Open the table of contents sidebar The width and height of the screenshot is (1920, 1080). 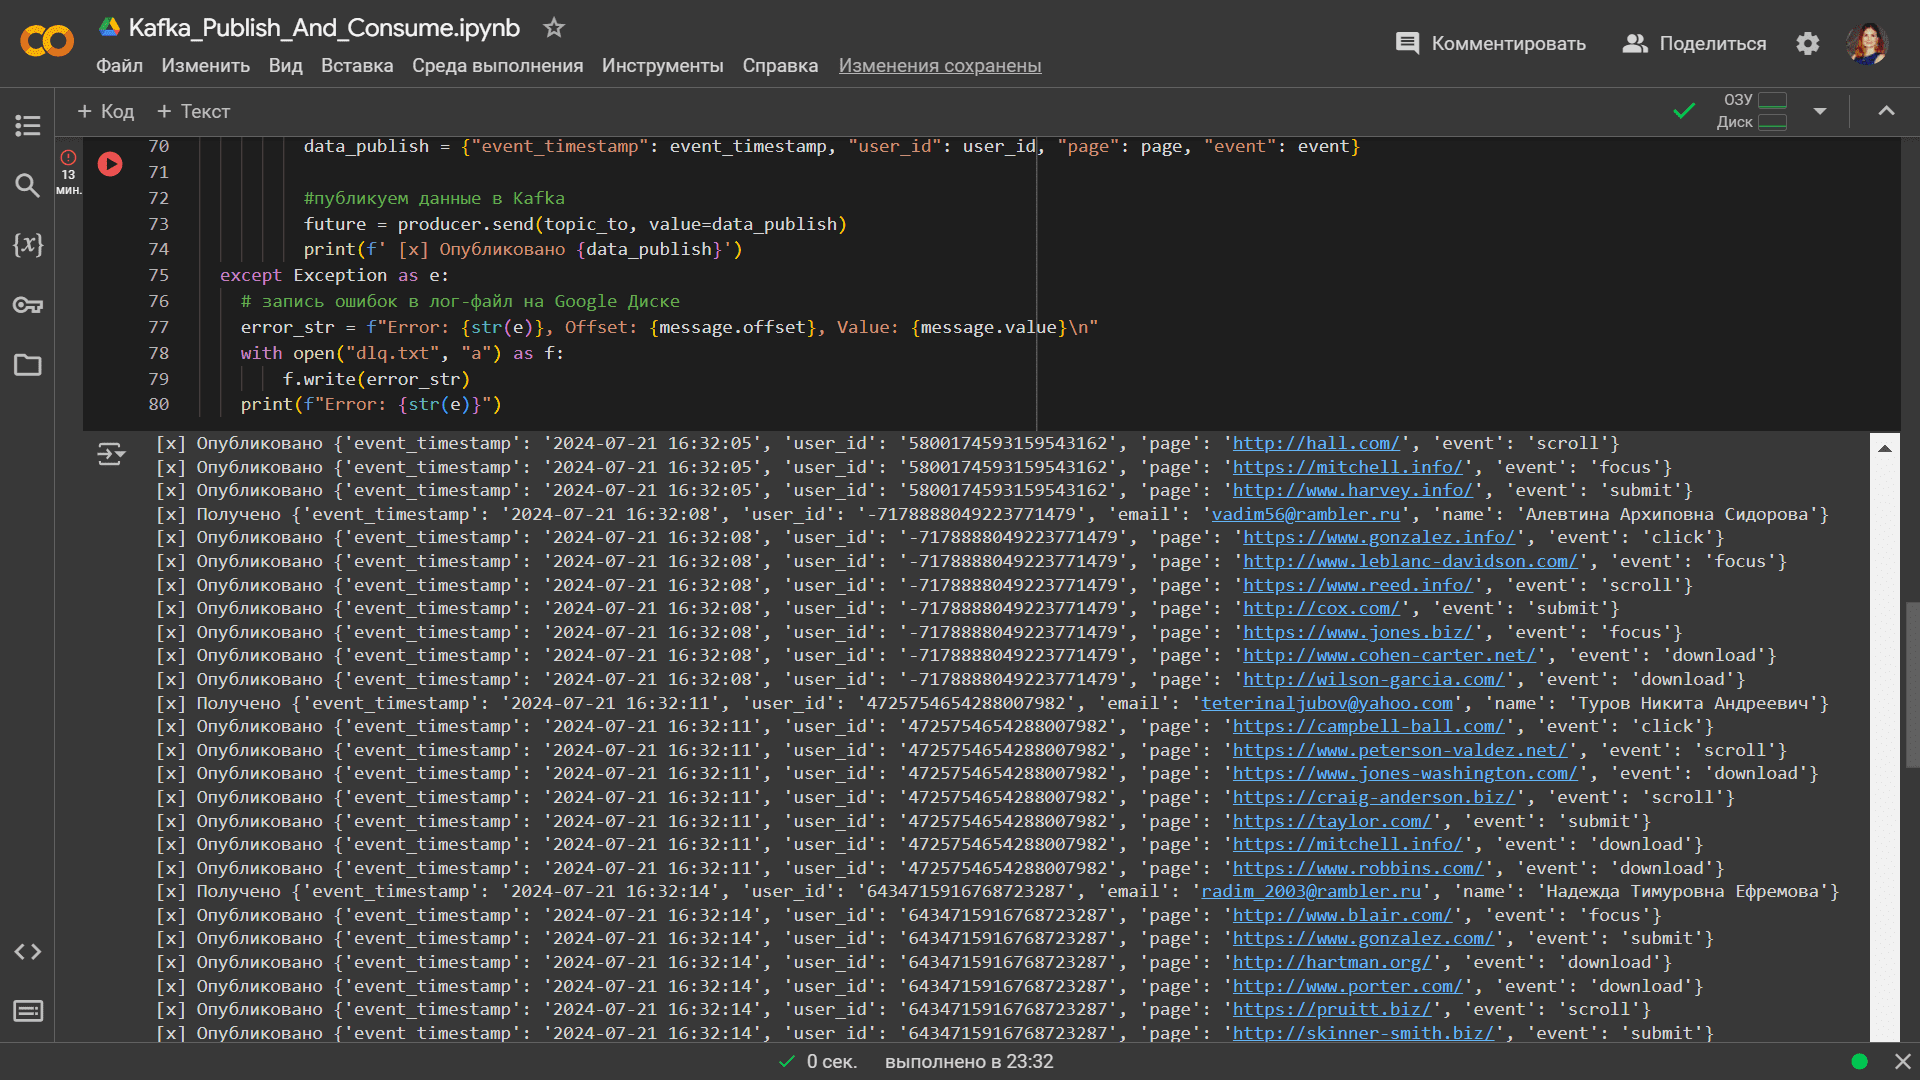tap(27, 125)
